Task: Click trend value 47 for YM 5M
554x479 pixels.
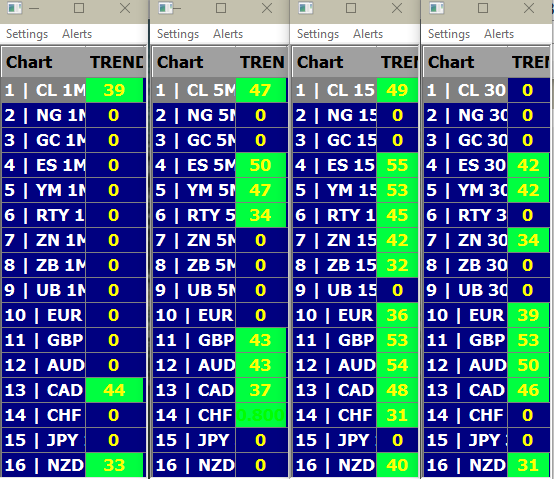Action: tap(261, 190)
